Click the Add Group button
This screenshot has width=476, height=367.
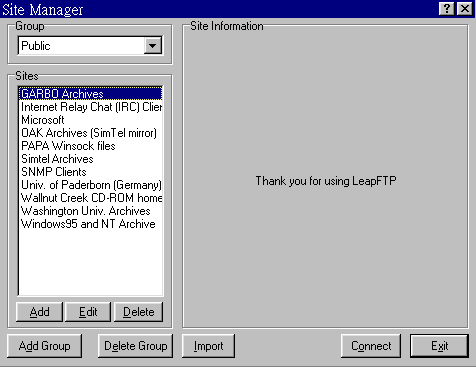[44, 346]
